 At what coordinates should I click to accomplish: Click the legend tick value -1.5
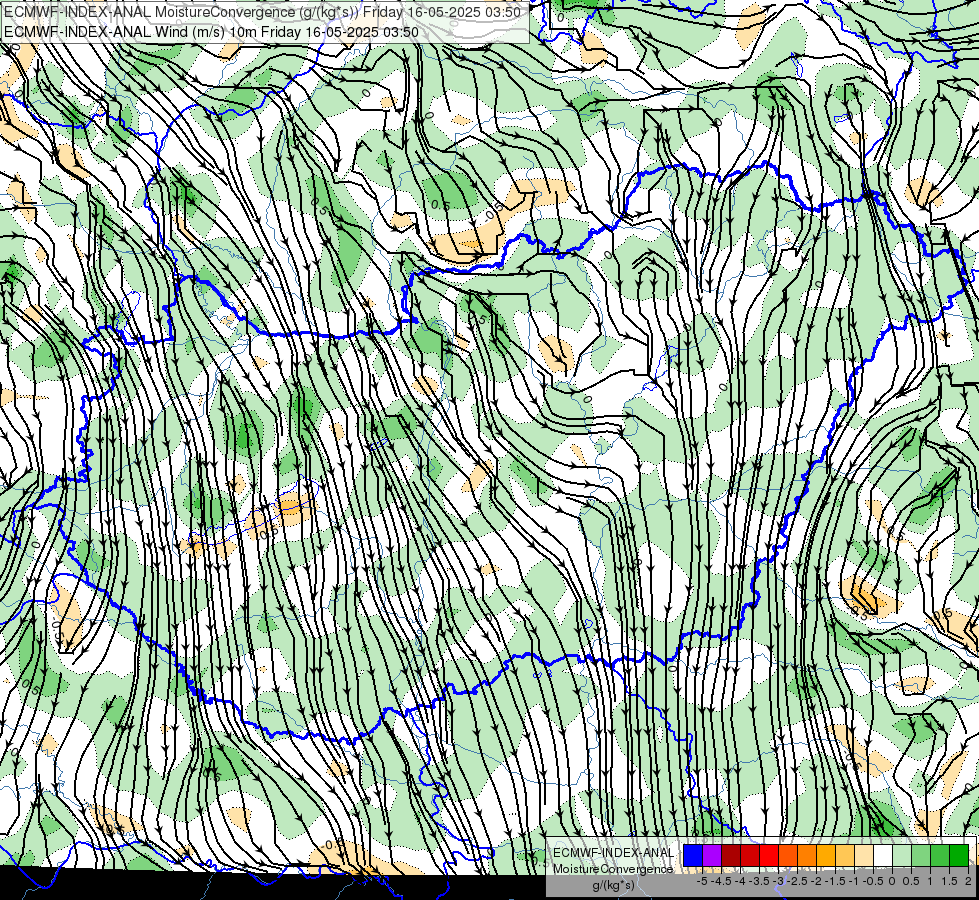coord(835,881)
